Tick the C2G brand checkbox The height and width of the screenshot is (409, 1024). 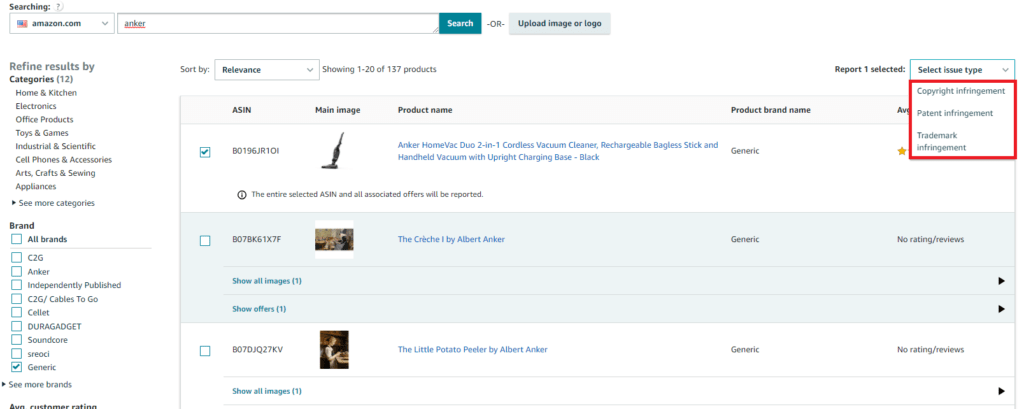pyautogui.click(x=17, y=257)
